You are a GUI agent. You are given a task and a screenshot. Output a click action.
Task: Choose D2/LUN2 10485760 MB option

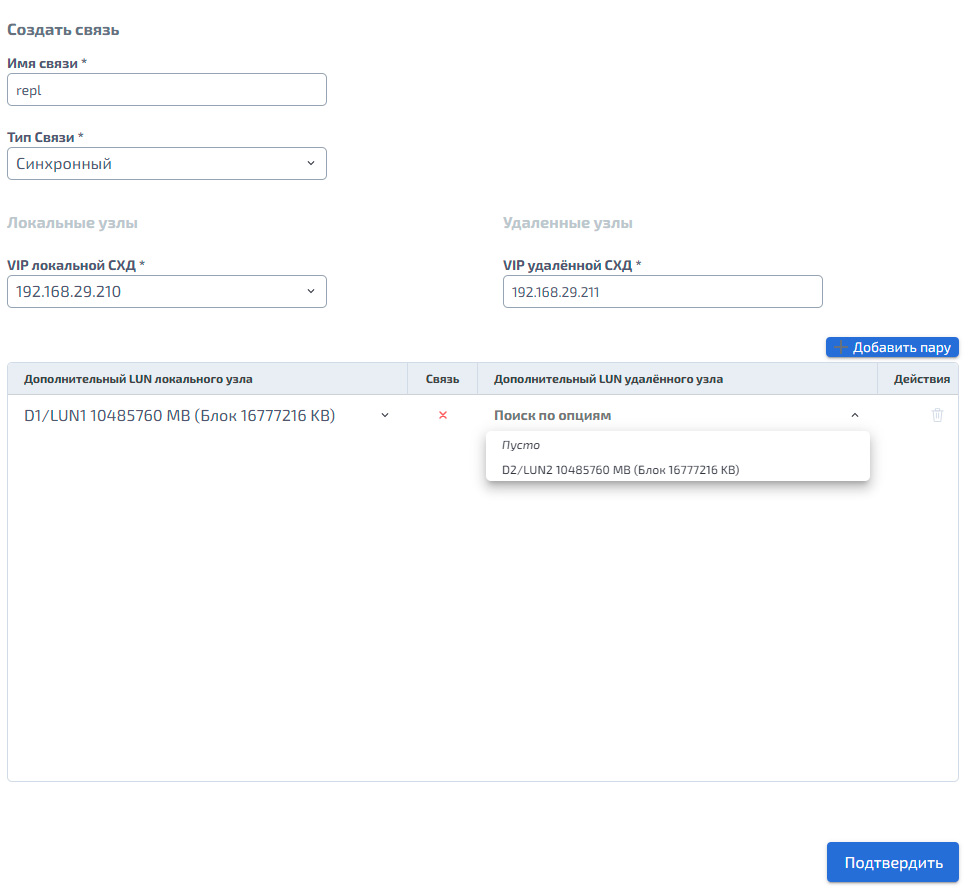tap(678, 469)
